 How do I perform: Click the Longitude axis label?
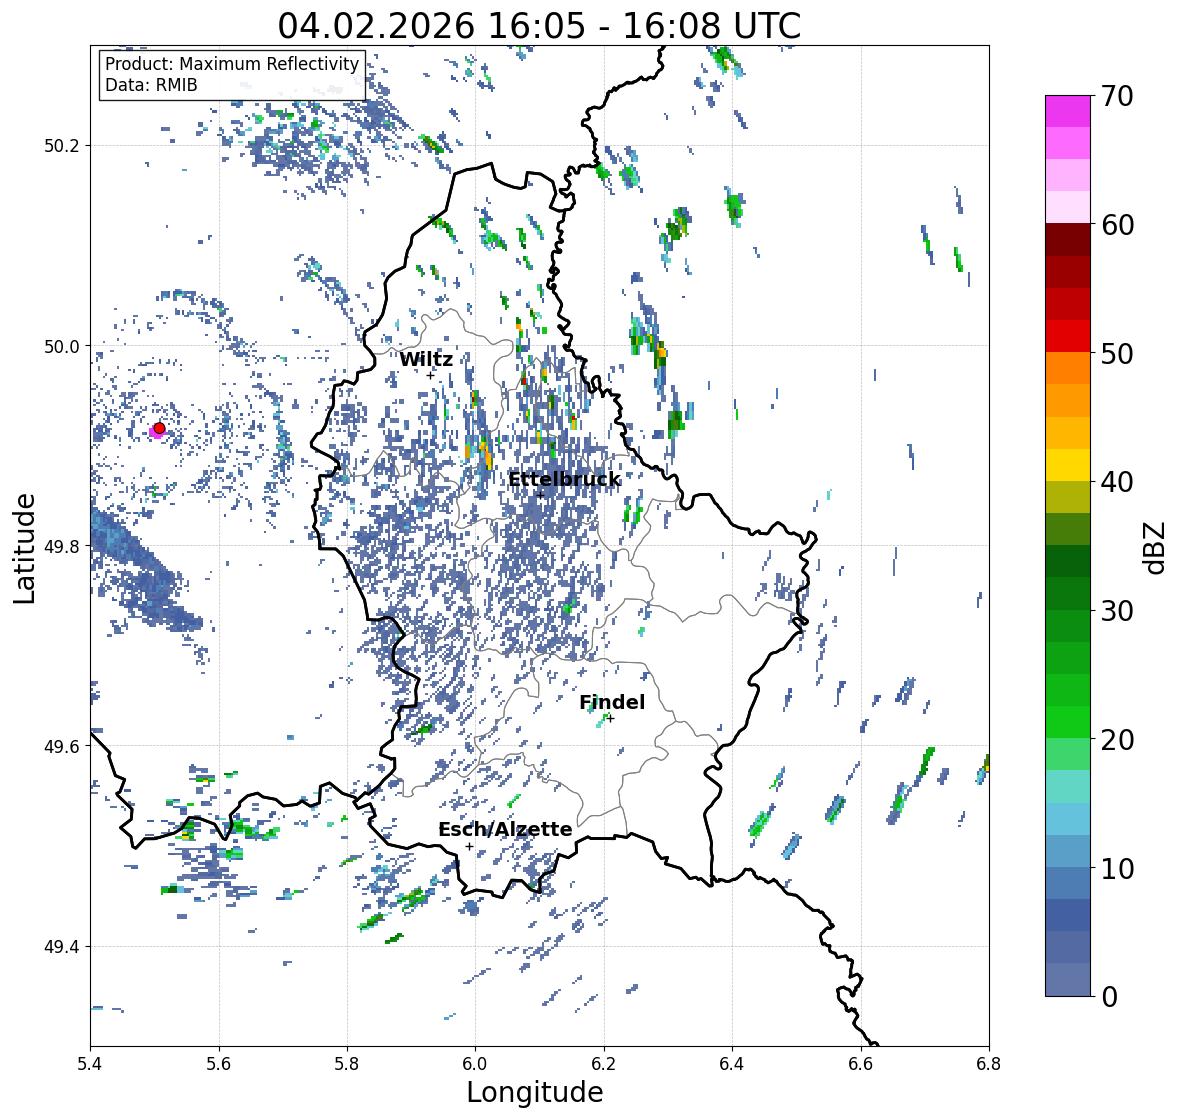[535, 1092]
